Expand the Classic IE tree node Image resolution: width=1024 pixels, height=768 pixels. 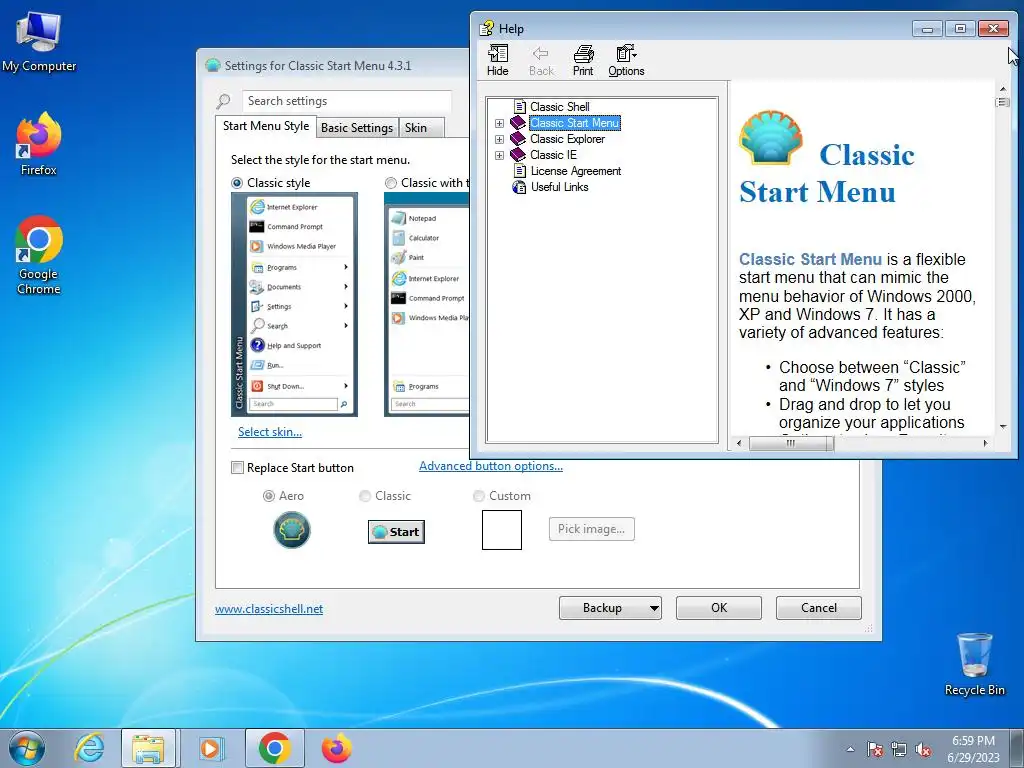coord(500,155)
